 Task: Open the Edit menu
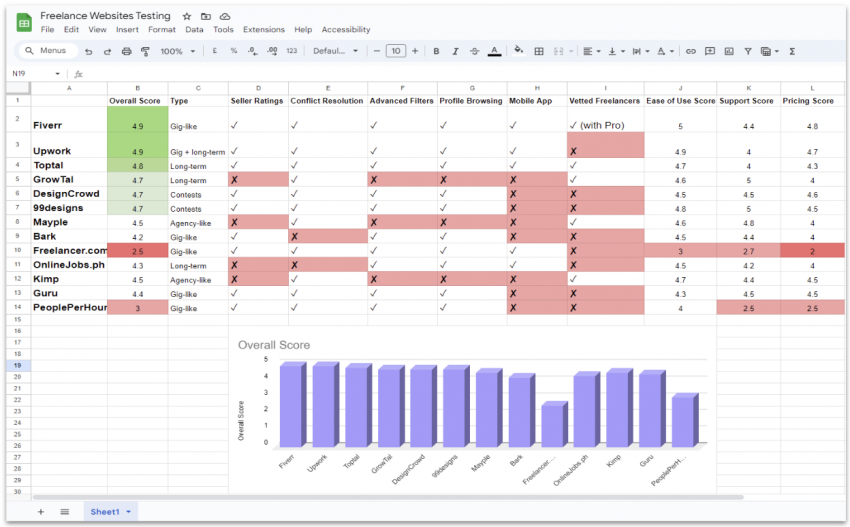click(x=71, y=29)
